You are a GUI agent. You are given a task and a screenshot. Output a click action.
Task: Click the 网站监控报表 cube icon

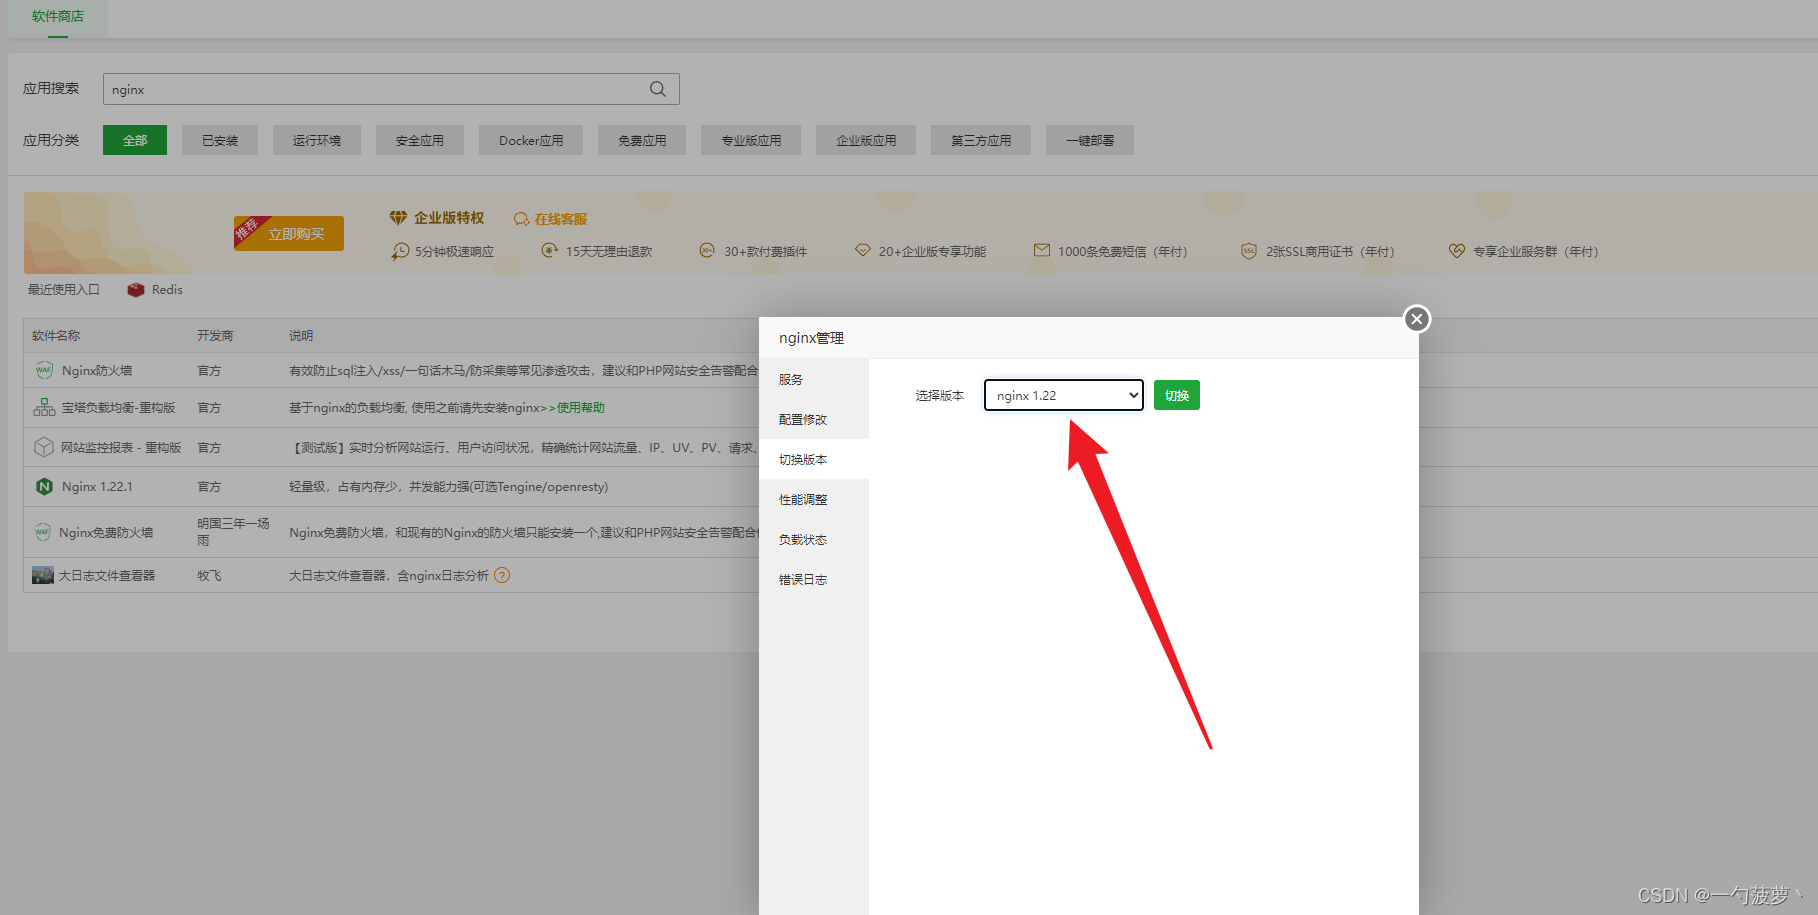(x=44, y=447)
